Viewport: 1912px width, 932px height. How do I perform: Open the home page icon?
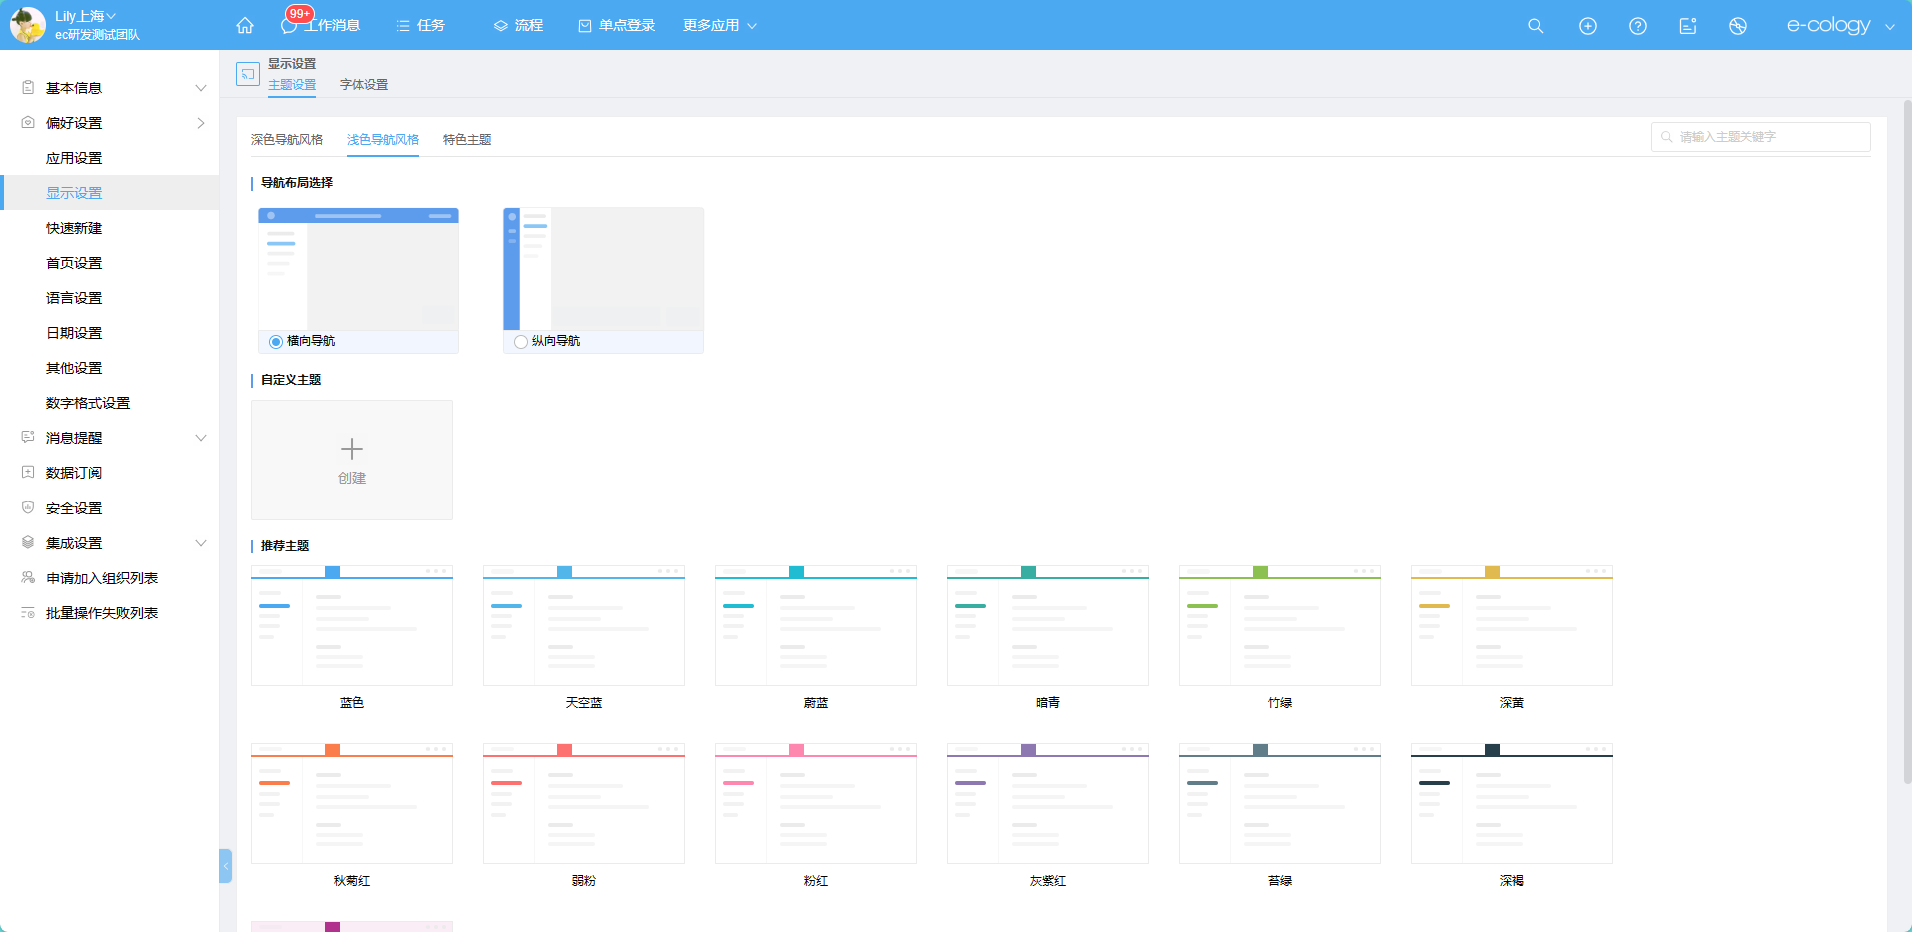245,25
